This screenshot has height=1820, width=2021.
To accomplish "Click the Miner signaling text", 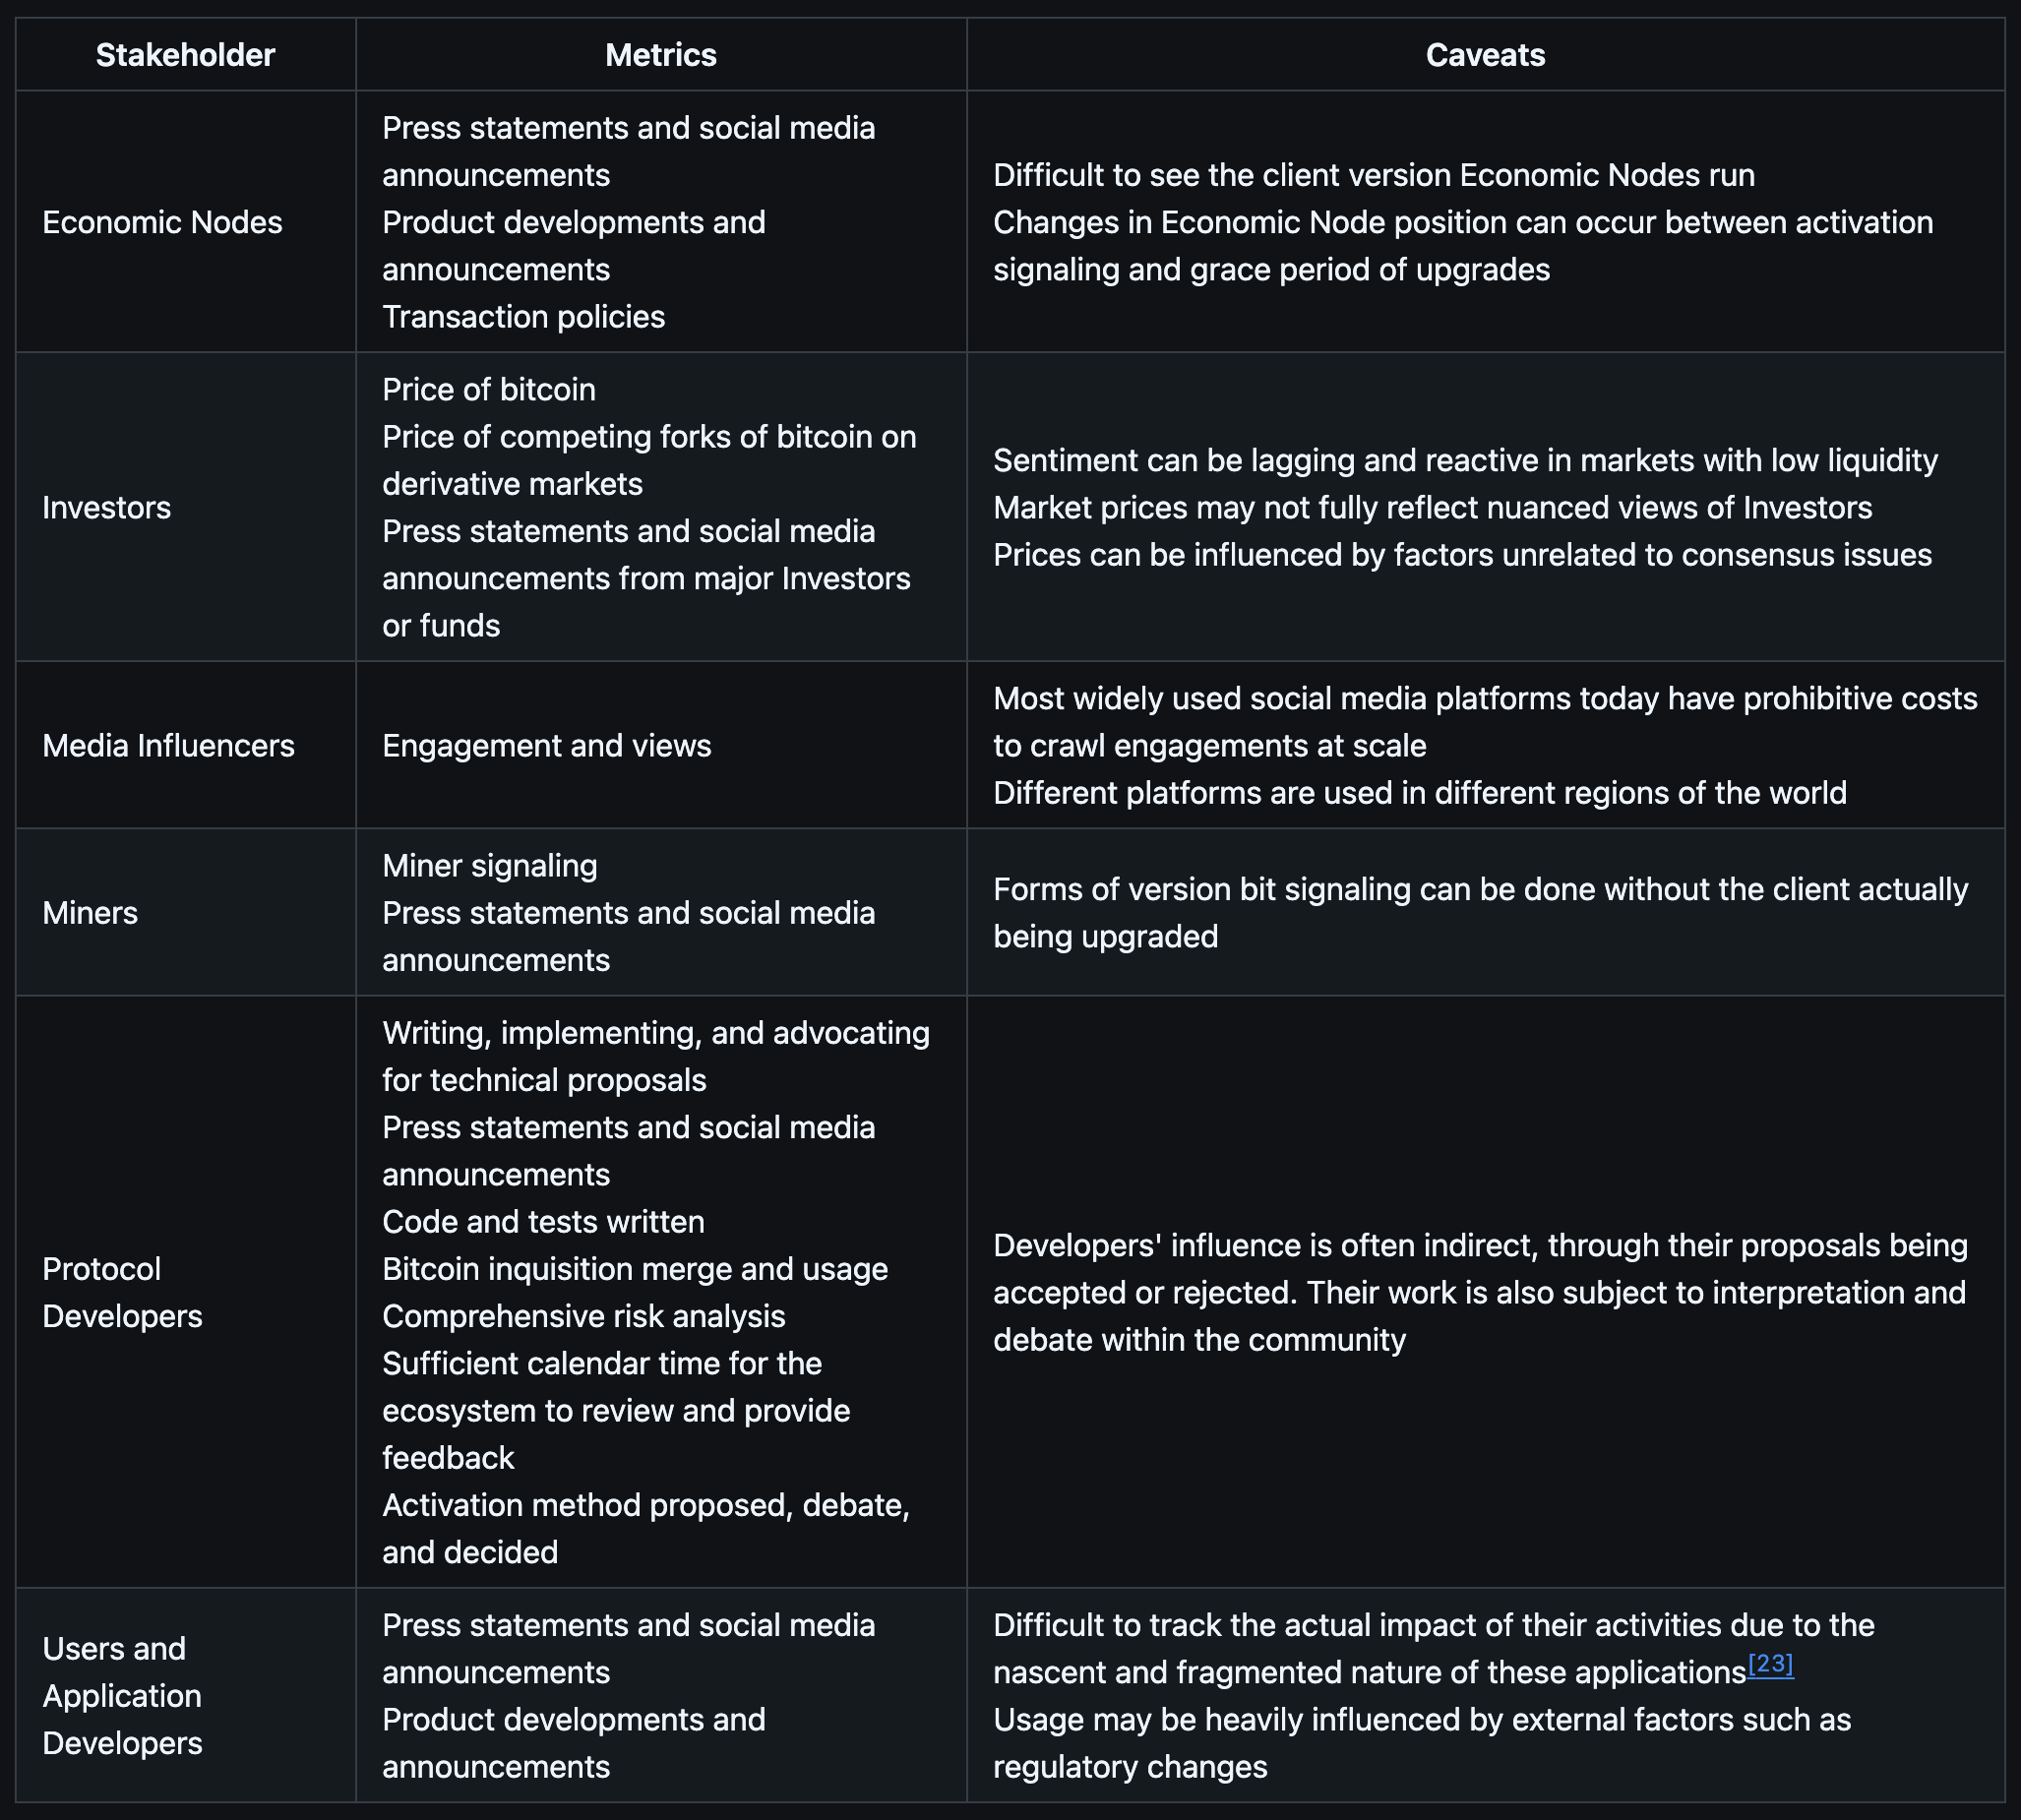I will (x=489, y=866).
